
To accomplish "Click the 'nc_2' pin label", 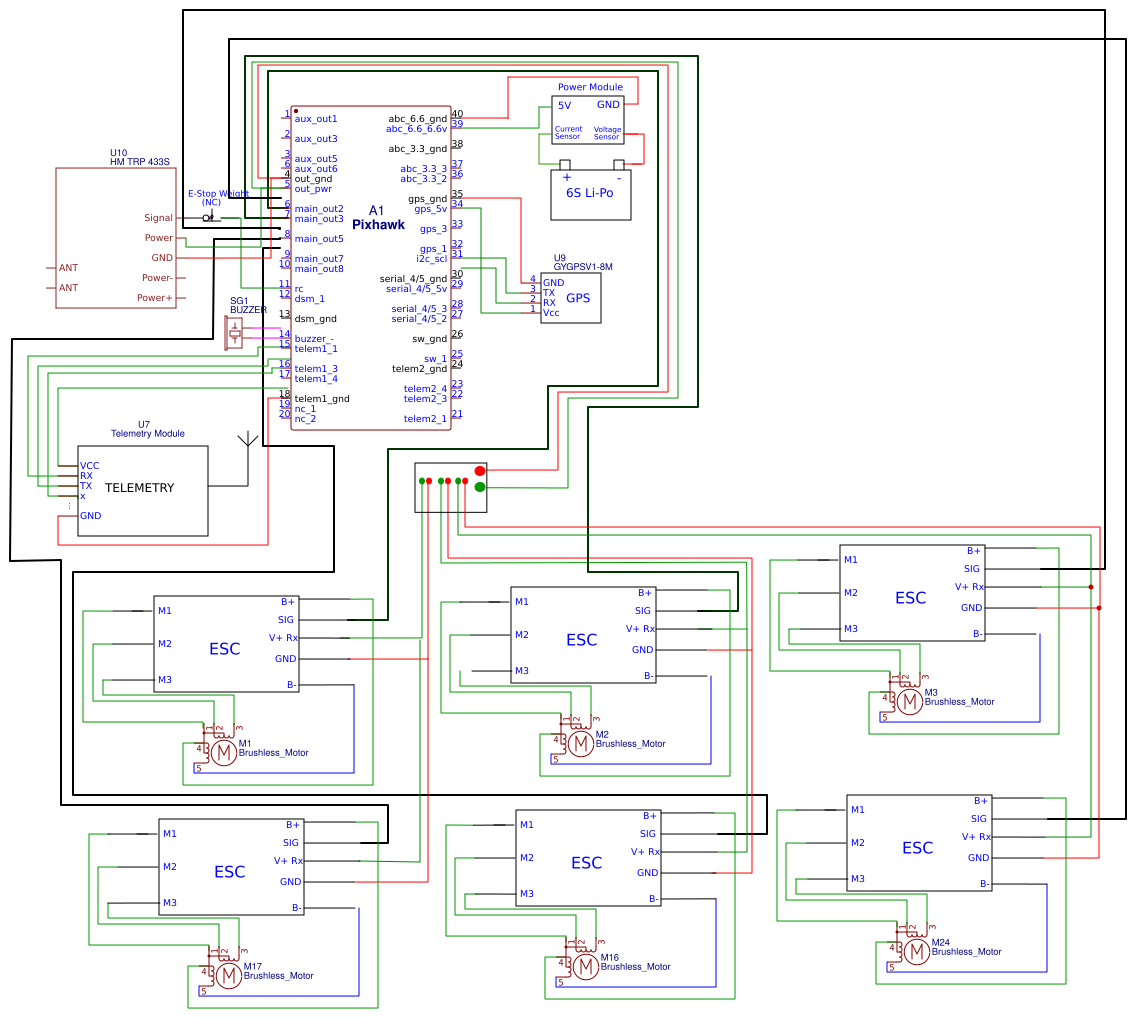I will [305, 419].
